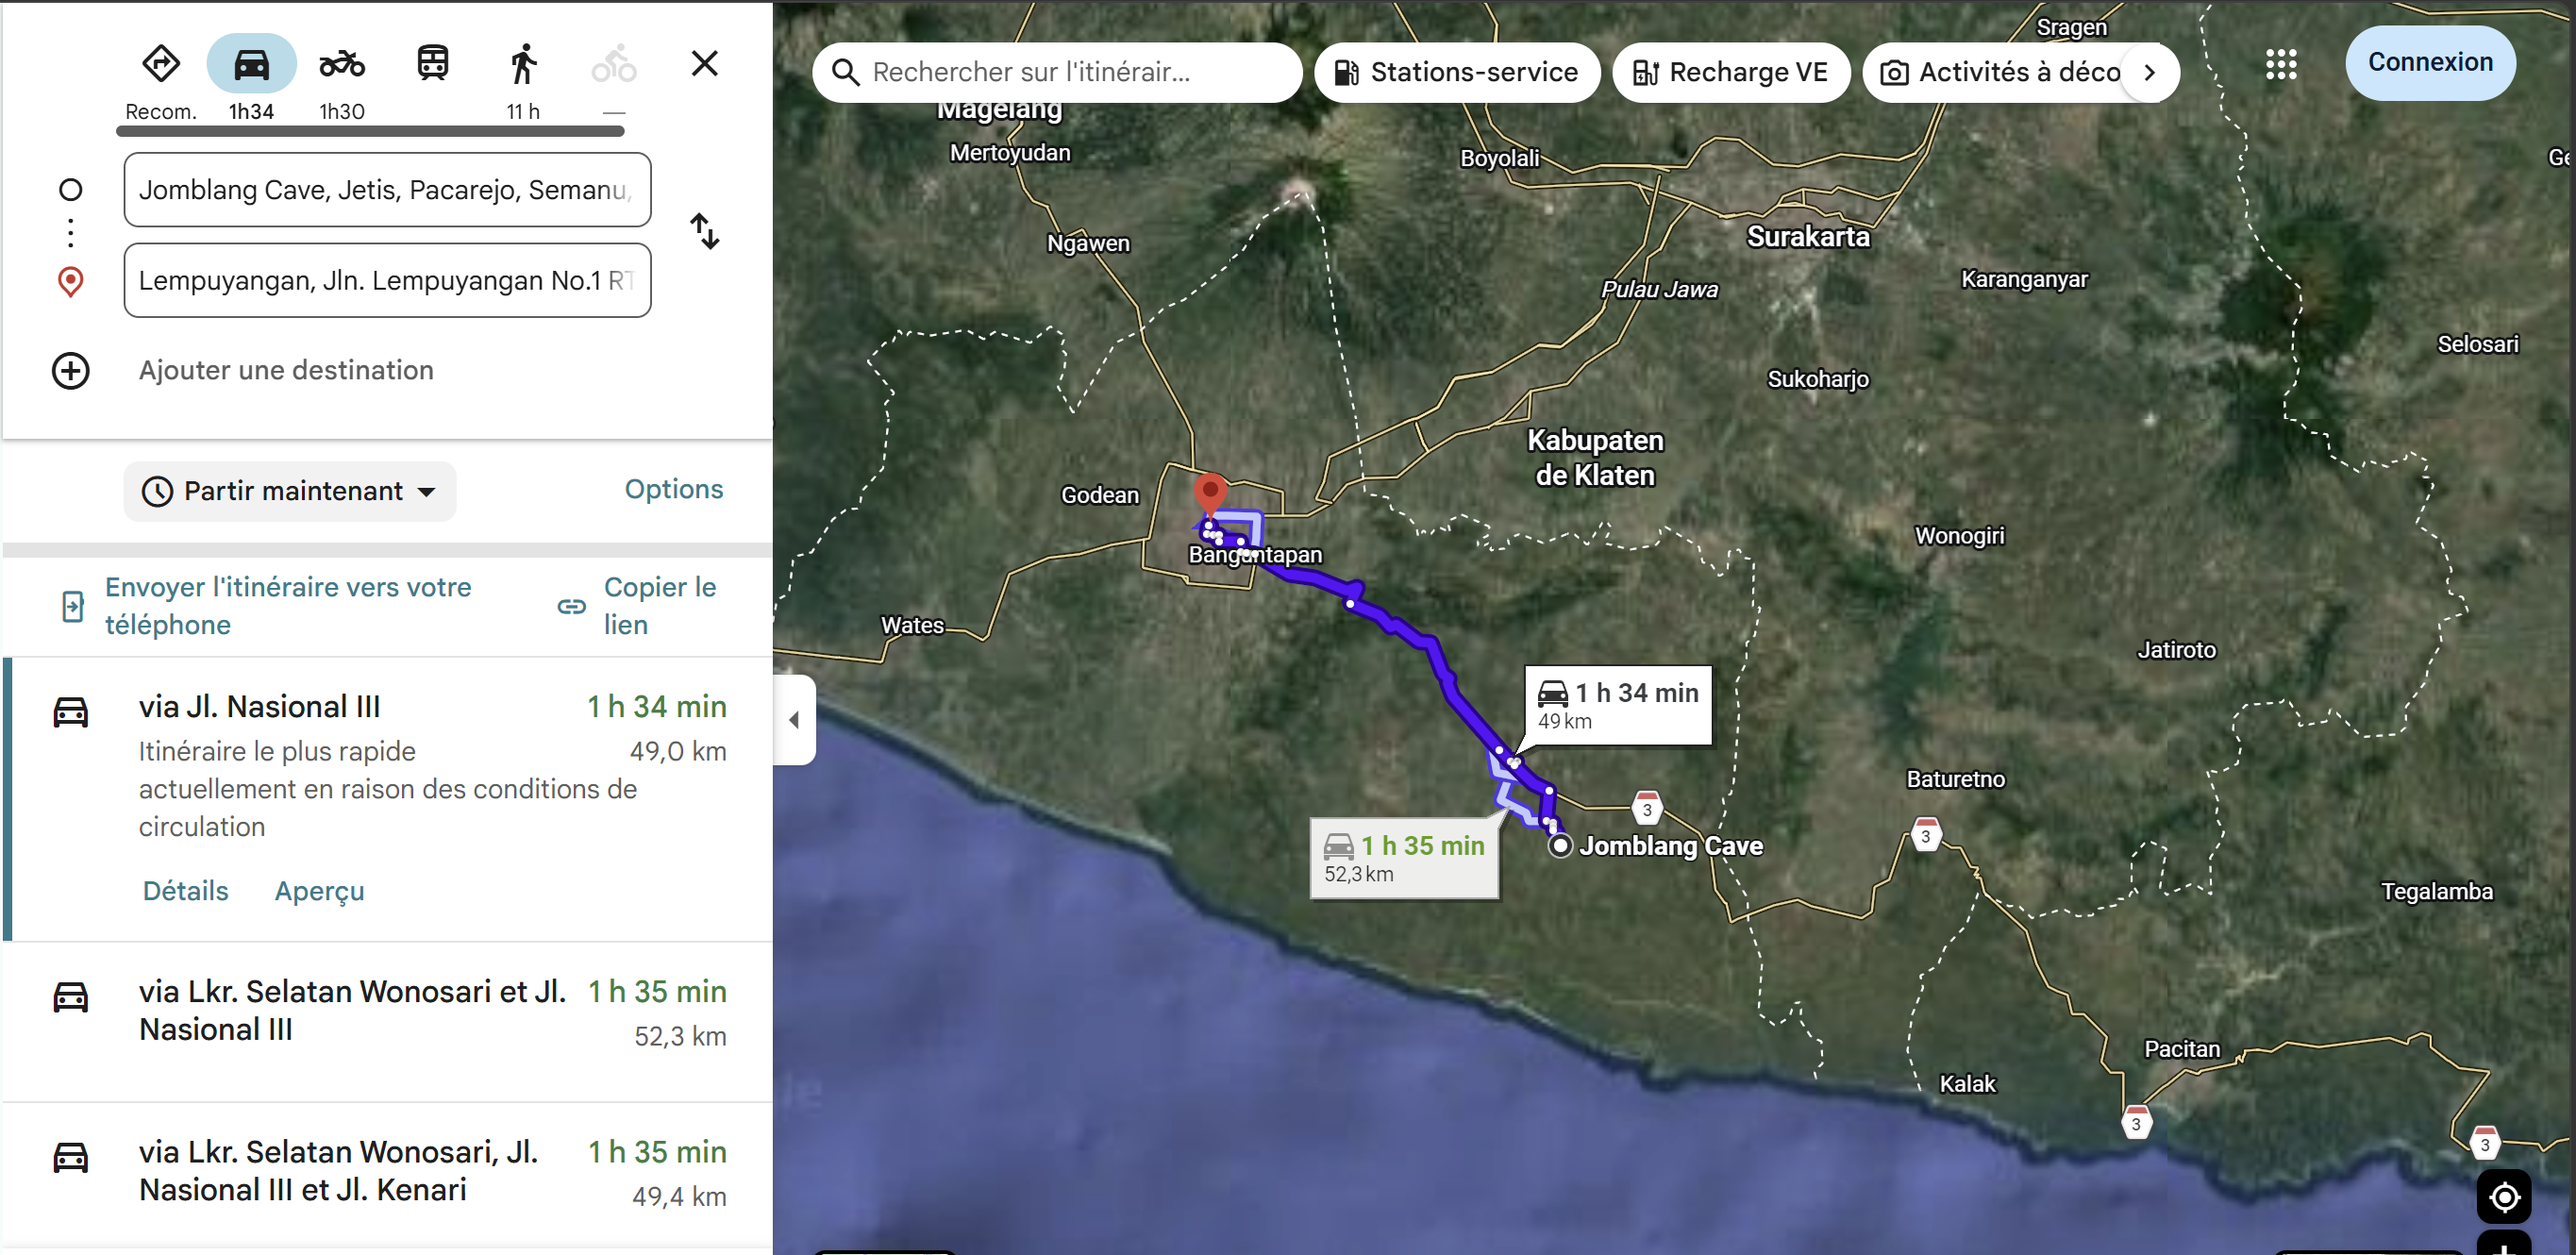Click the Boyolali map label
This screenshot has height=1255, width=2576.
click(x=1500, y=159)
